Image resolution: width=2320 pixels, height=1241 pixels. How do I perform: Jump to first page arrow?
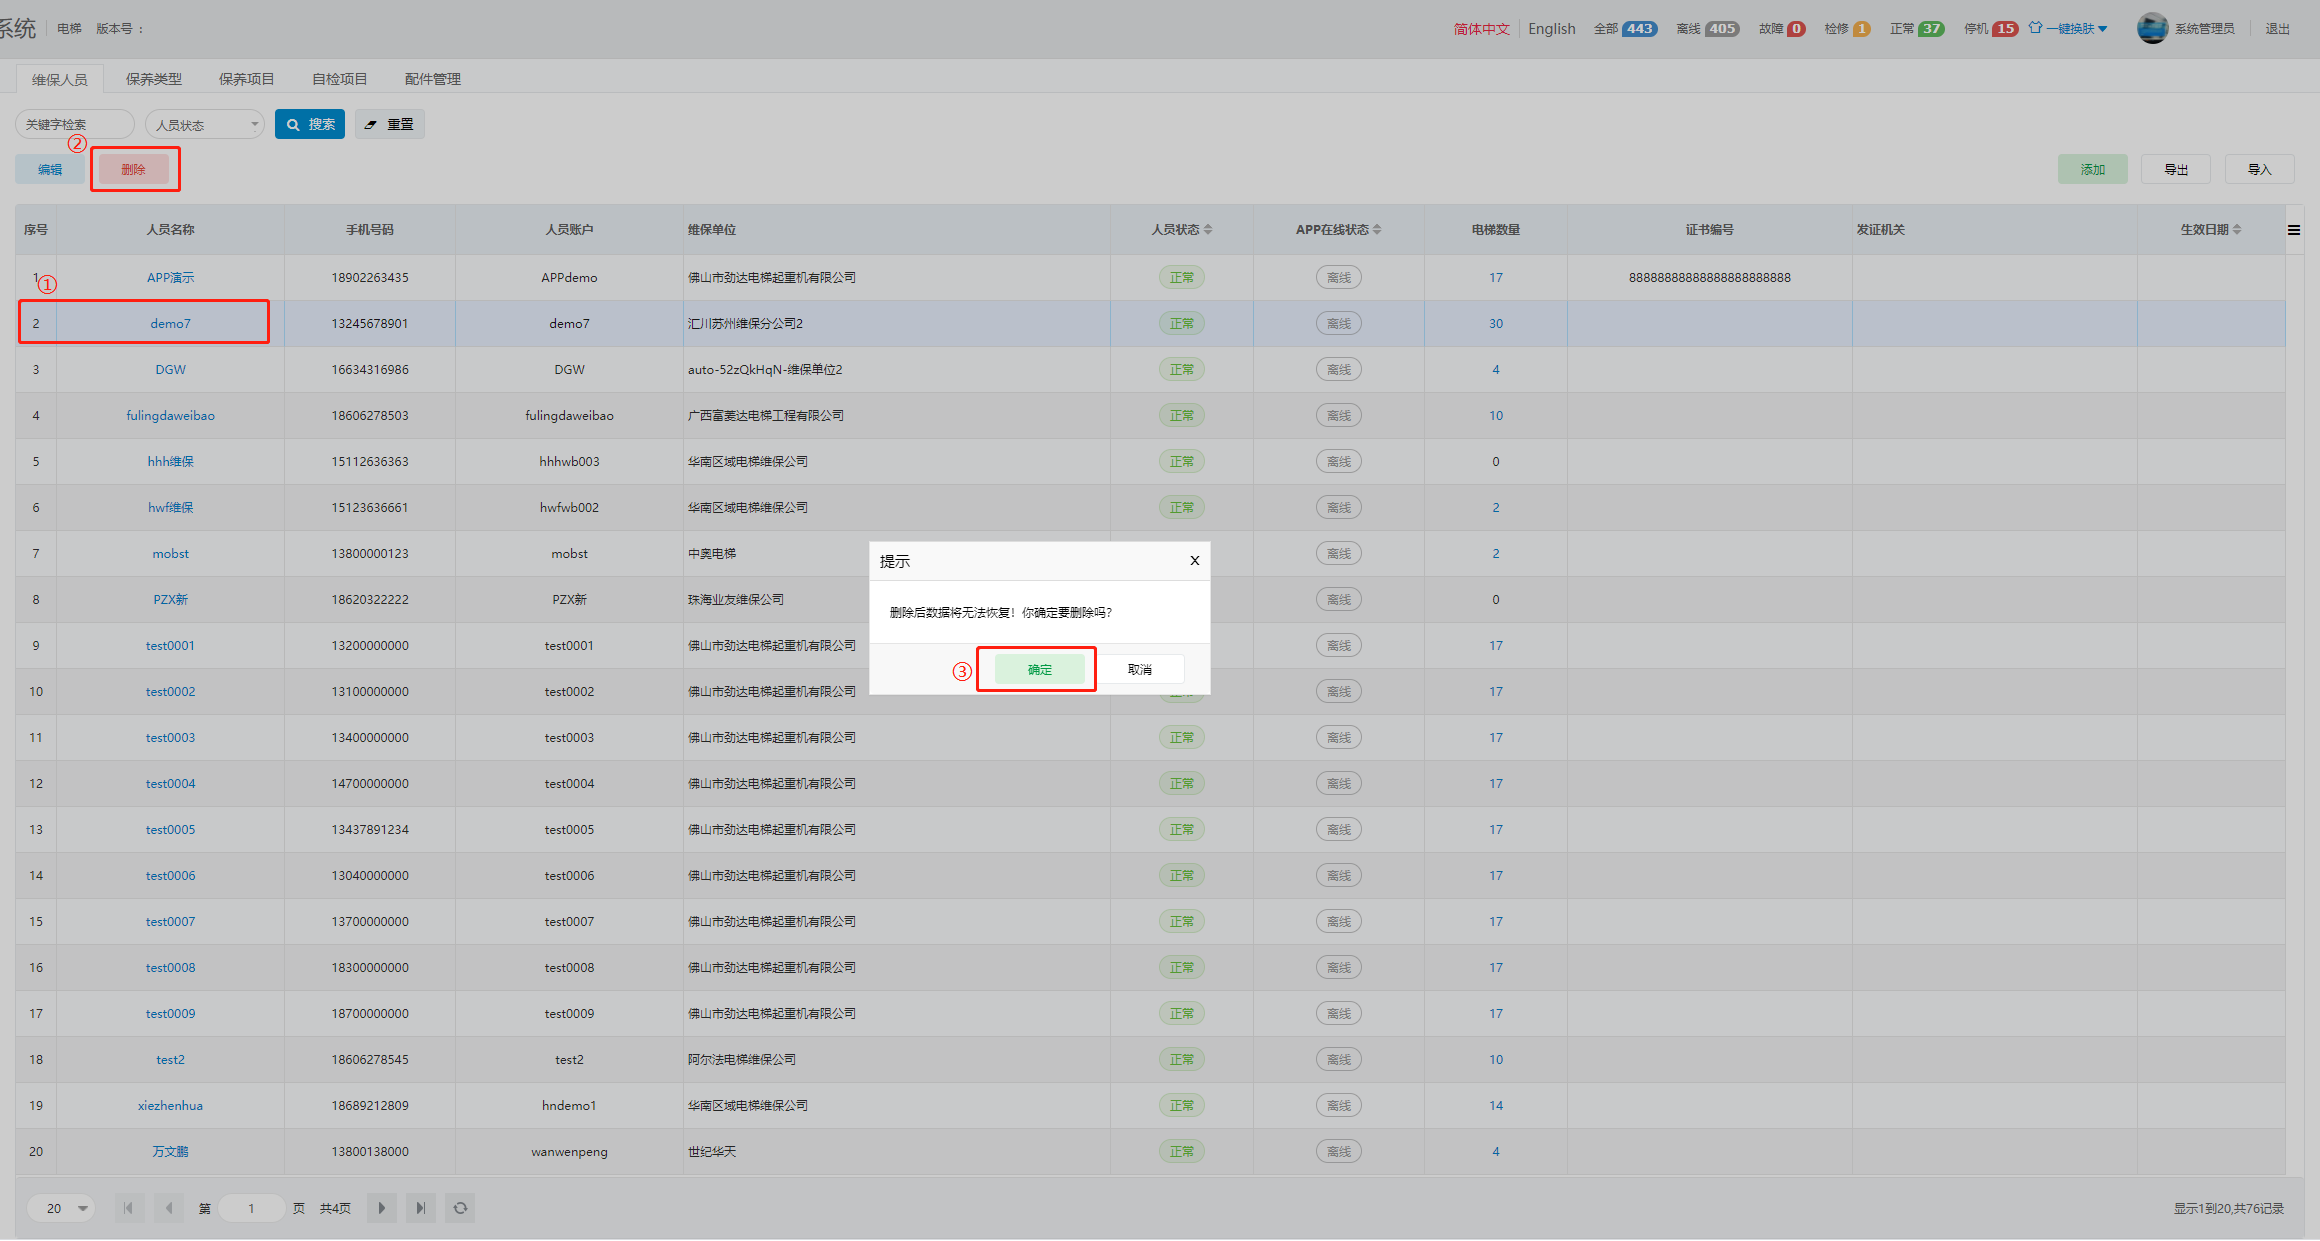coord(128,1208)
